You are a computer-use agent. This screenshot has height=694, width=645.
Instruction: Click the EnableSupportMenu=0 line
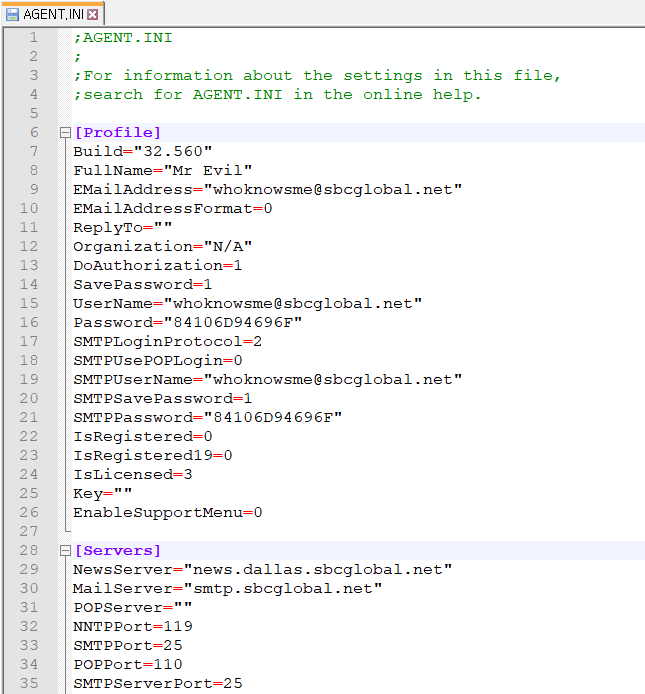(x=168, y=513)
